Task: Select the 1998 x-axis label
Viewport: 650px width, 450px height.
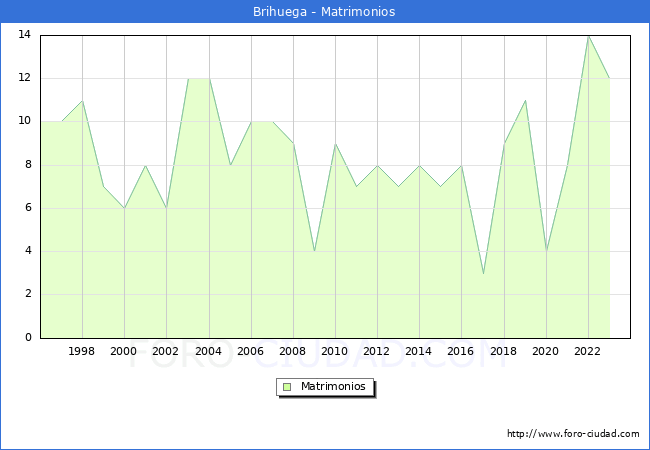Action: [81, 351]
